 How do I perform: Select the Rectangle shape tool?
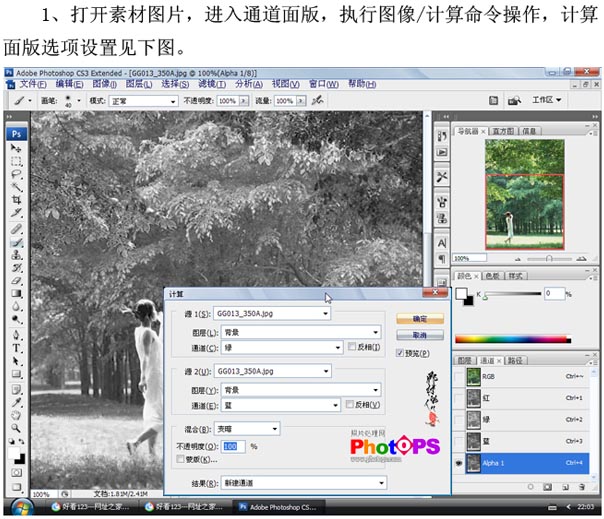point(16,374)
